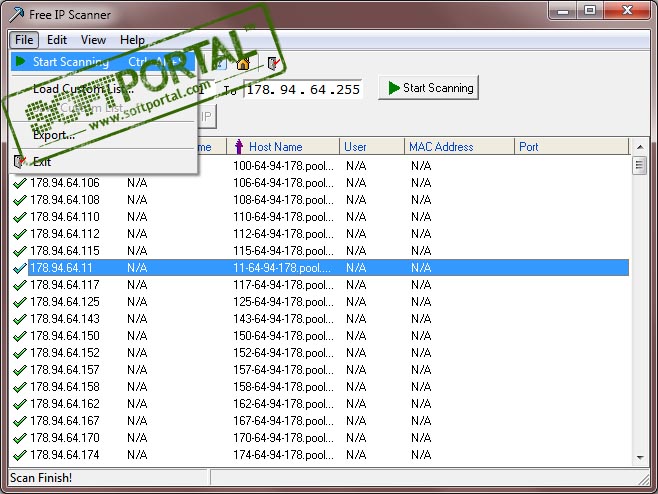
Task: Click host name 143-64-94-178.pool...
Action: [x=284, y=319]
